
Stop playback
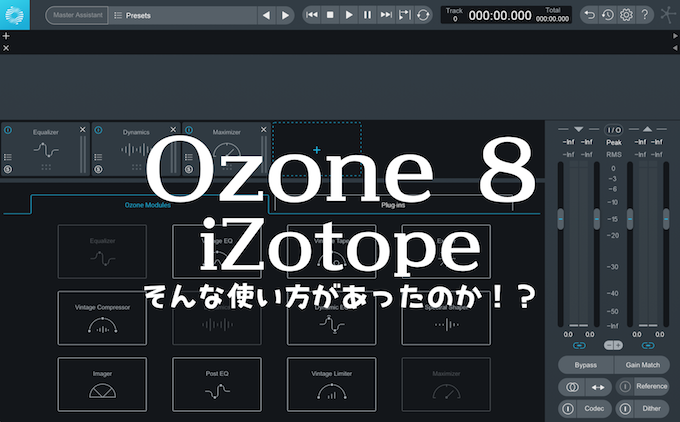click(x=330, y=15)
